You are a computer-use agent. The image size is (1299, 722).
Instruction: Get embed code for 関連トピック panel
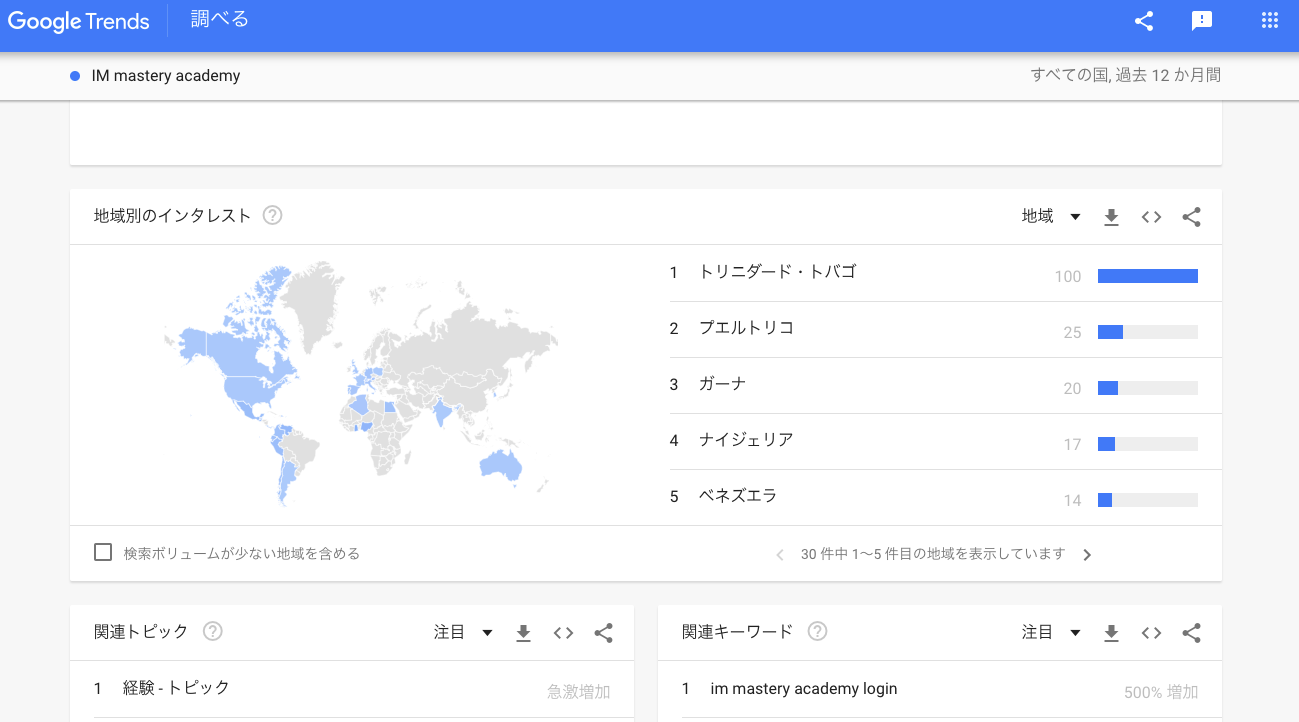[x=563, y=633]
